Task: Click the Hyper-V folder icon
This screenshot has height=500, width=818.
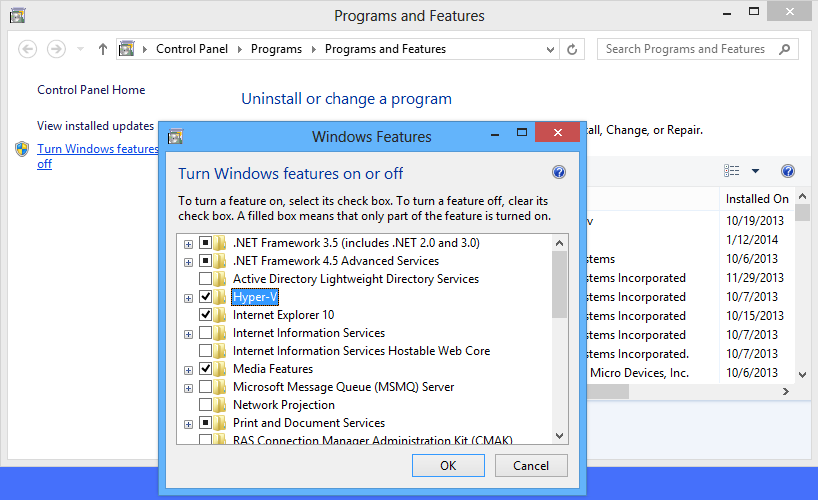Action: [x=220, y=297]
